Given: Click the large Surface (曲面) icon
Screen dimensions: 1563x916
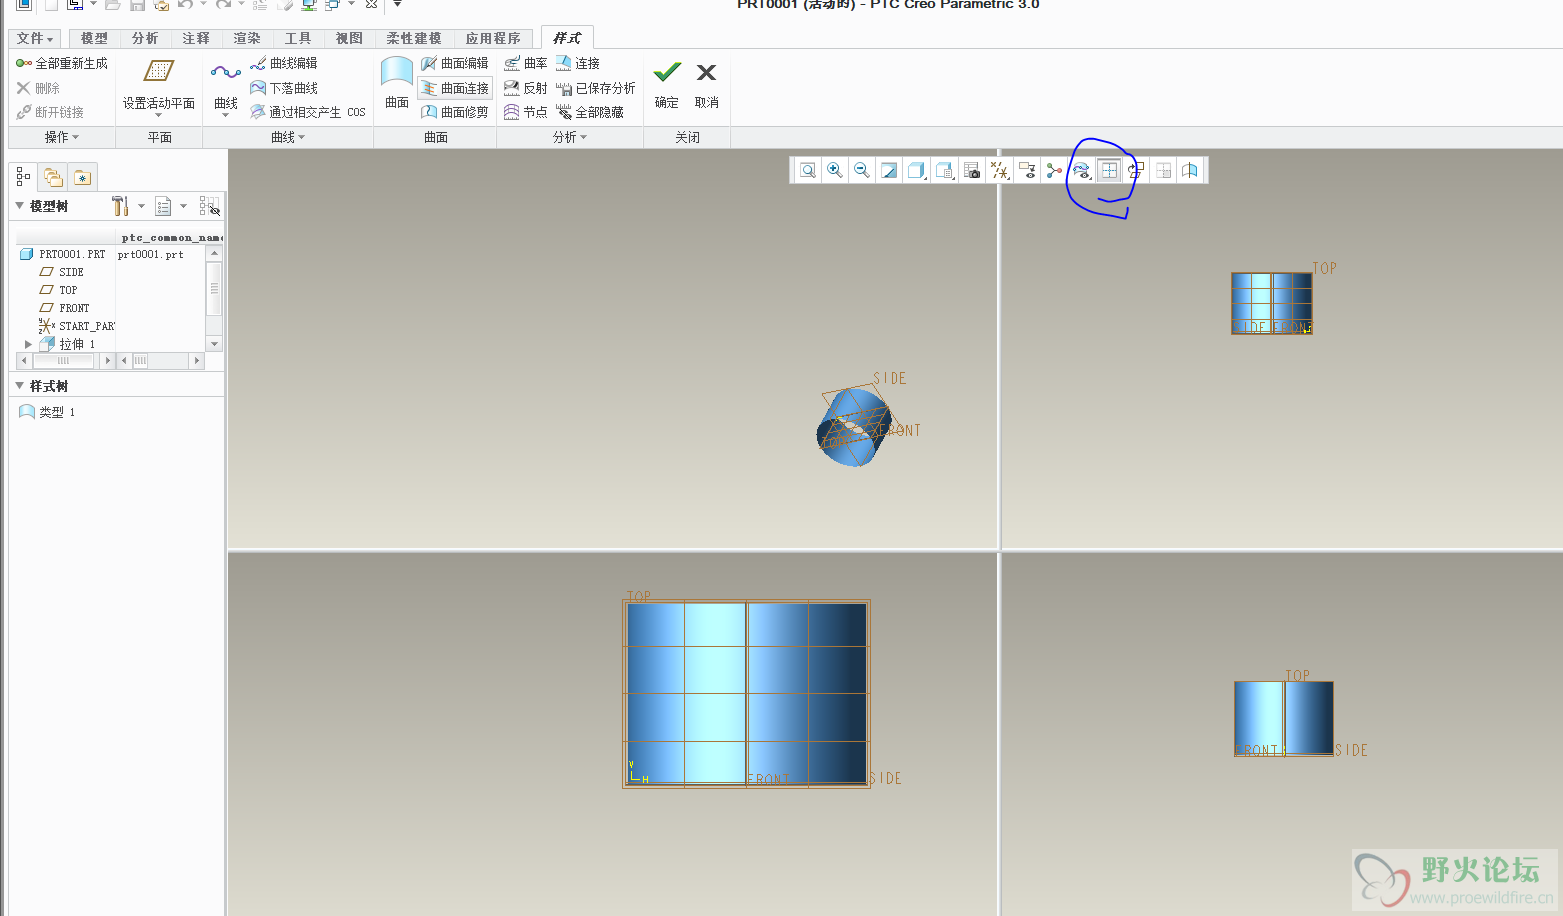Looking at the screenshot, I should [397, 72].
